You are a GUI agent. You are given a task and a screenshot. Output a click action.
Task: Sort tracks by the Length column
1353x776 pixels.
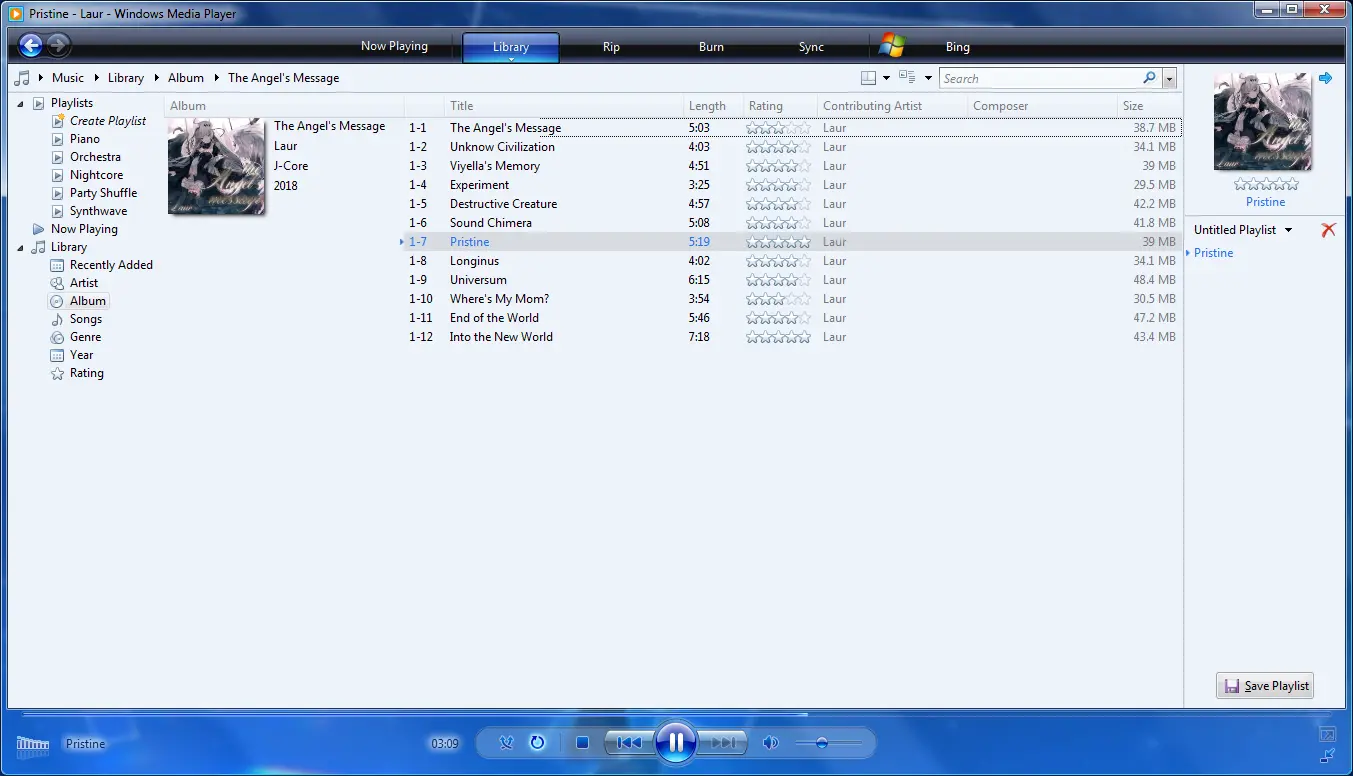tap(714, 106)
